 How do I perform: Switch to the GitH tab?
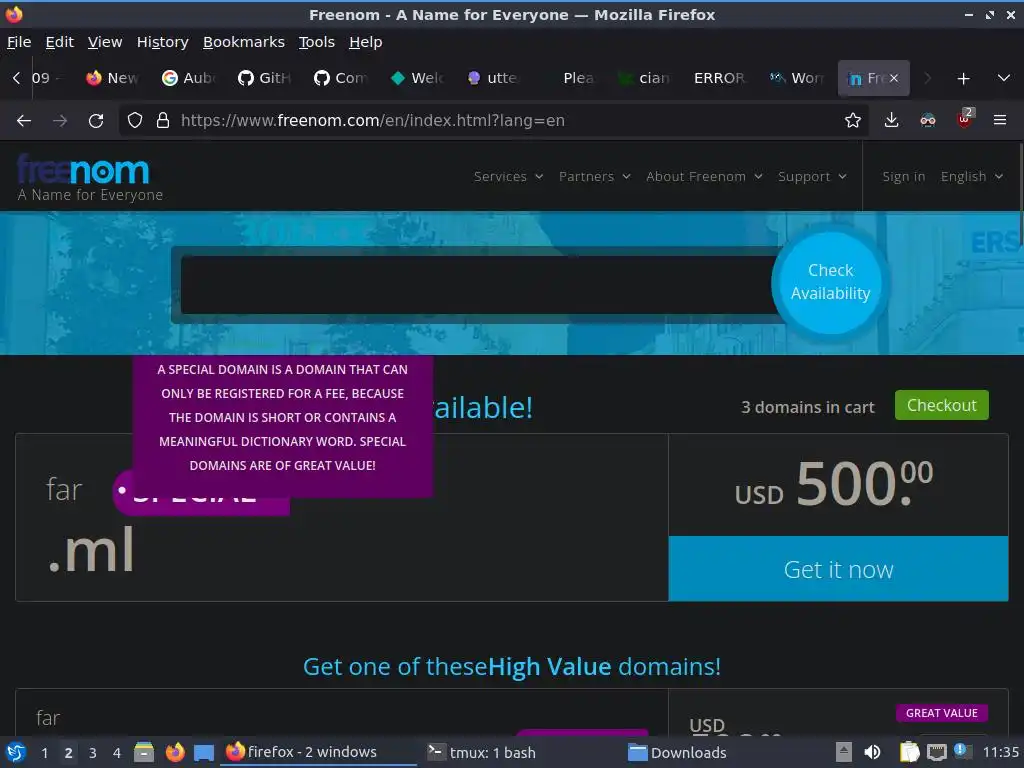[x=264, y=78]
